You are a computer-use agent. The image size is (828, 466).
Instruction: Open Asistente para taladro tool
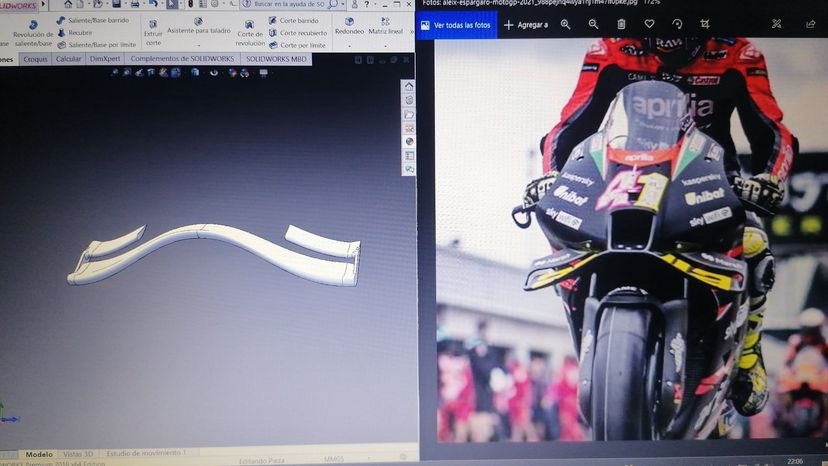coord(199,26)
